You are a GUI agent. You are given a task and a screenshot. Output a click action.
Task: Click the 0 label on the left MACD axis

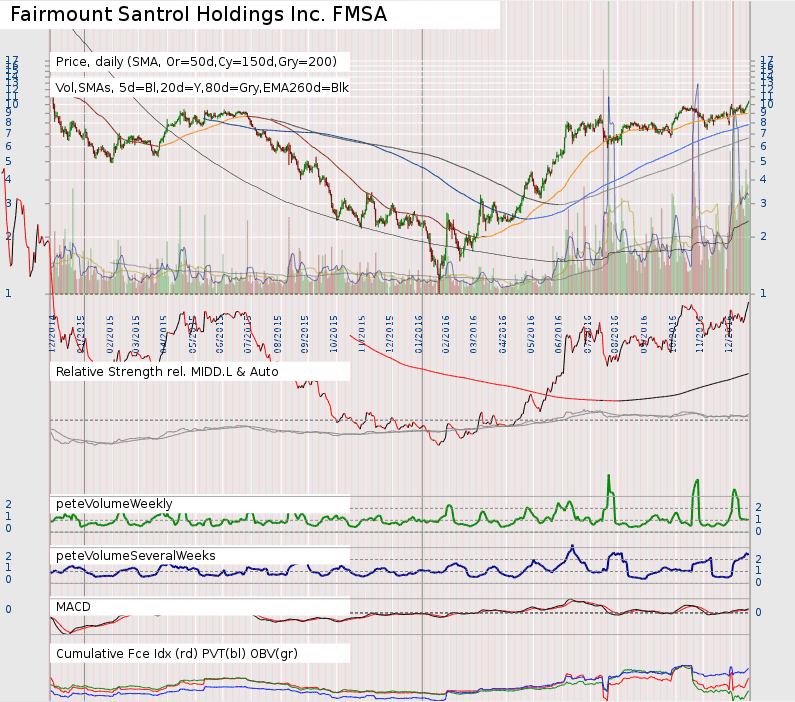8,609
